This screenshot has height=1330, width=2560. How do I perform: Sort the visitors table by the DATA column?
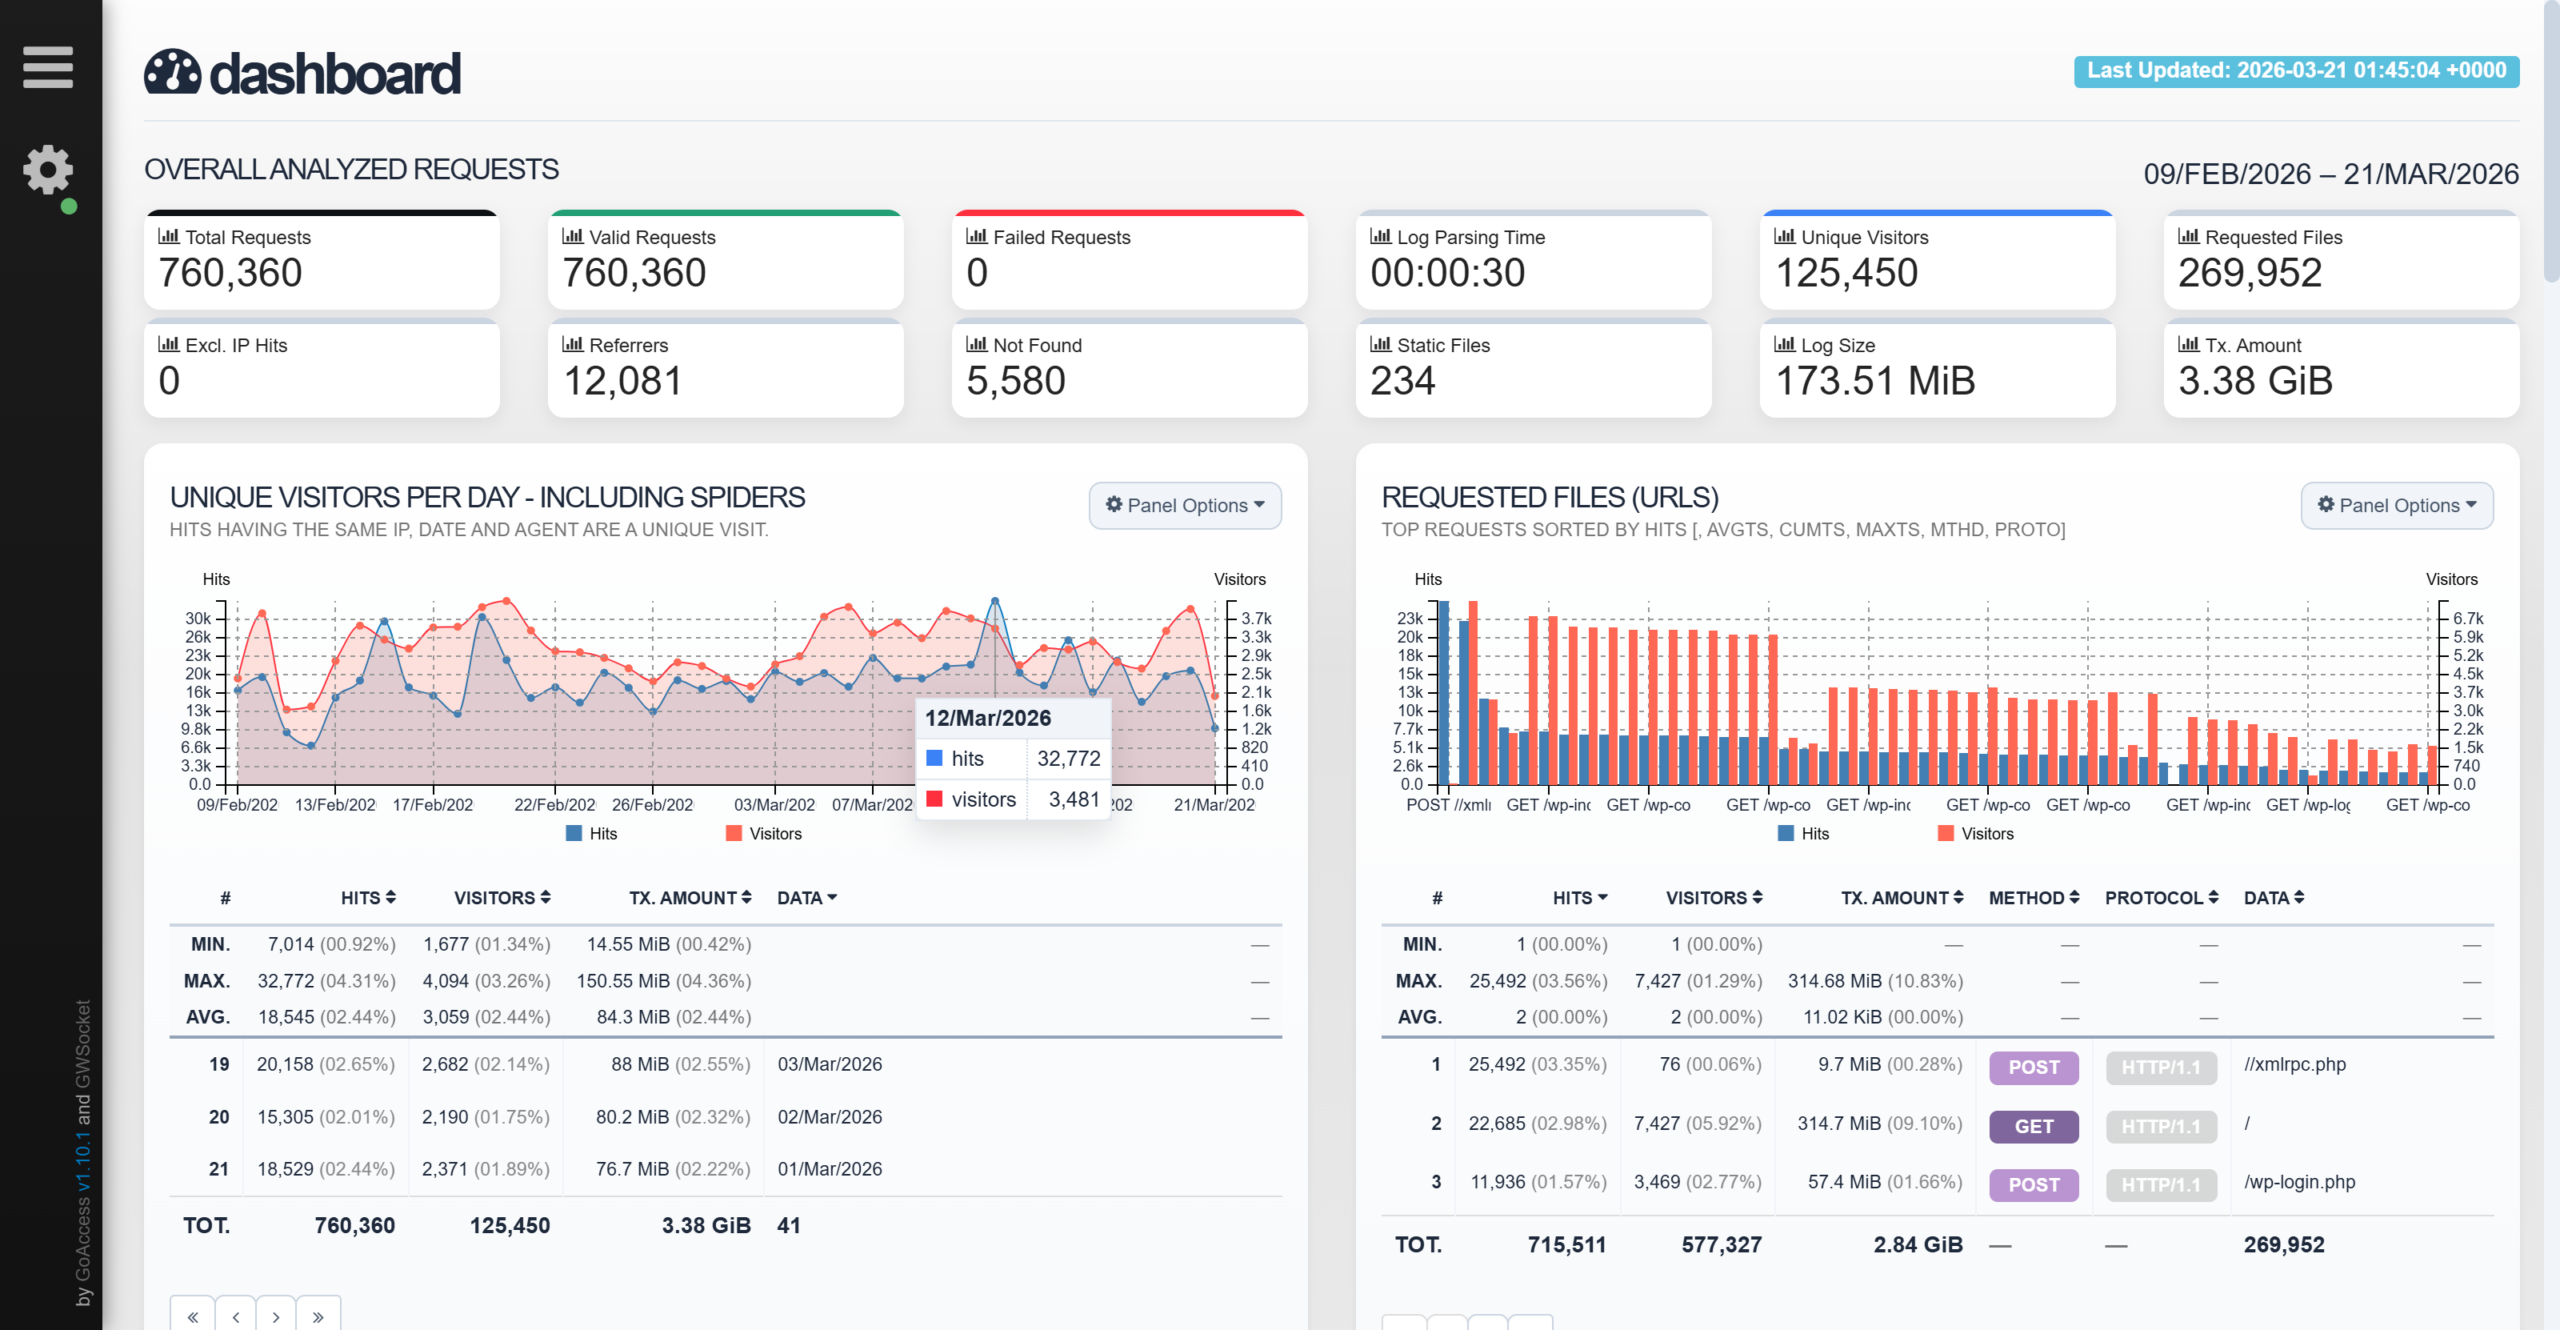(807, 898)
